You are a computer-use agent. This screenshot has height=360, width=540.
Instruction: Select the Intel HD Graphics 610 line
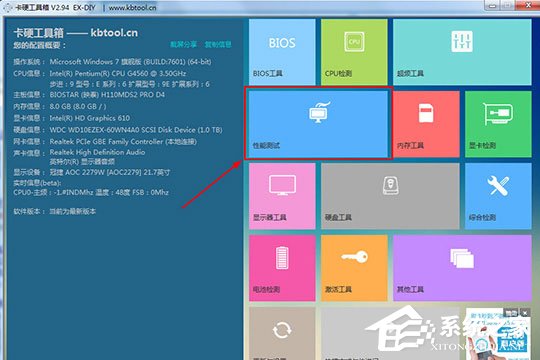click(x=71, y=118)
